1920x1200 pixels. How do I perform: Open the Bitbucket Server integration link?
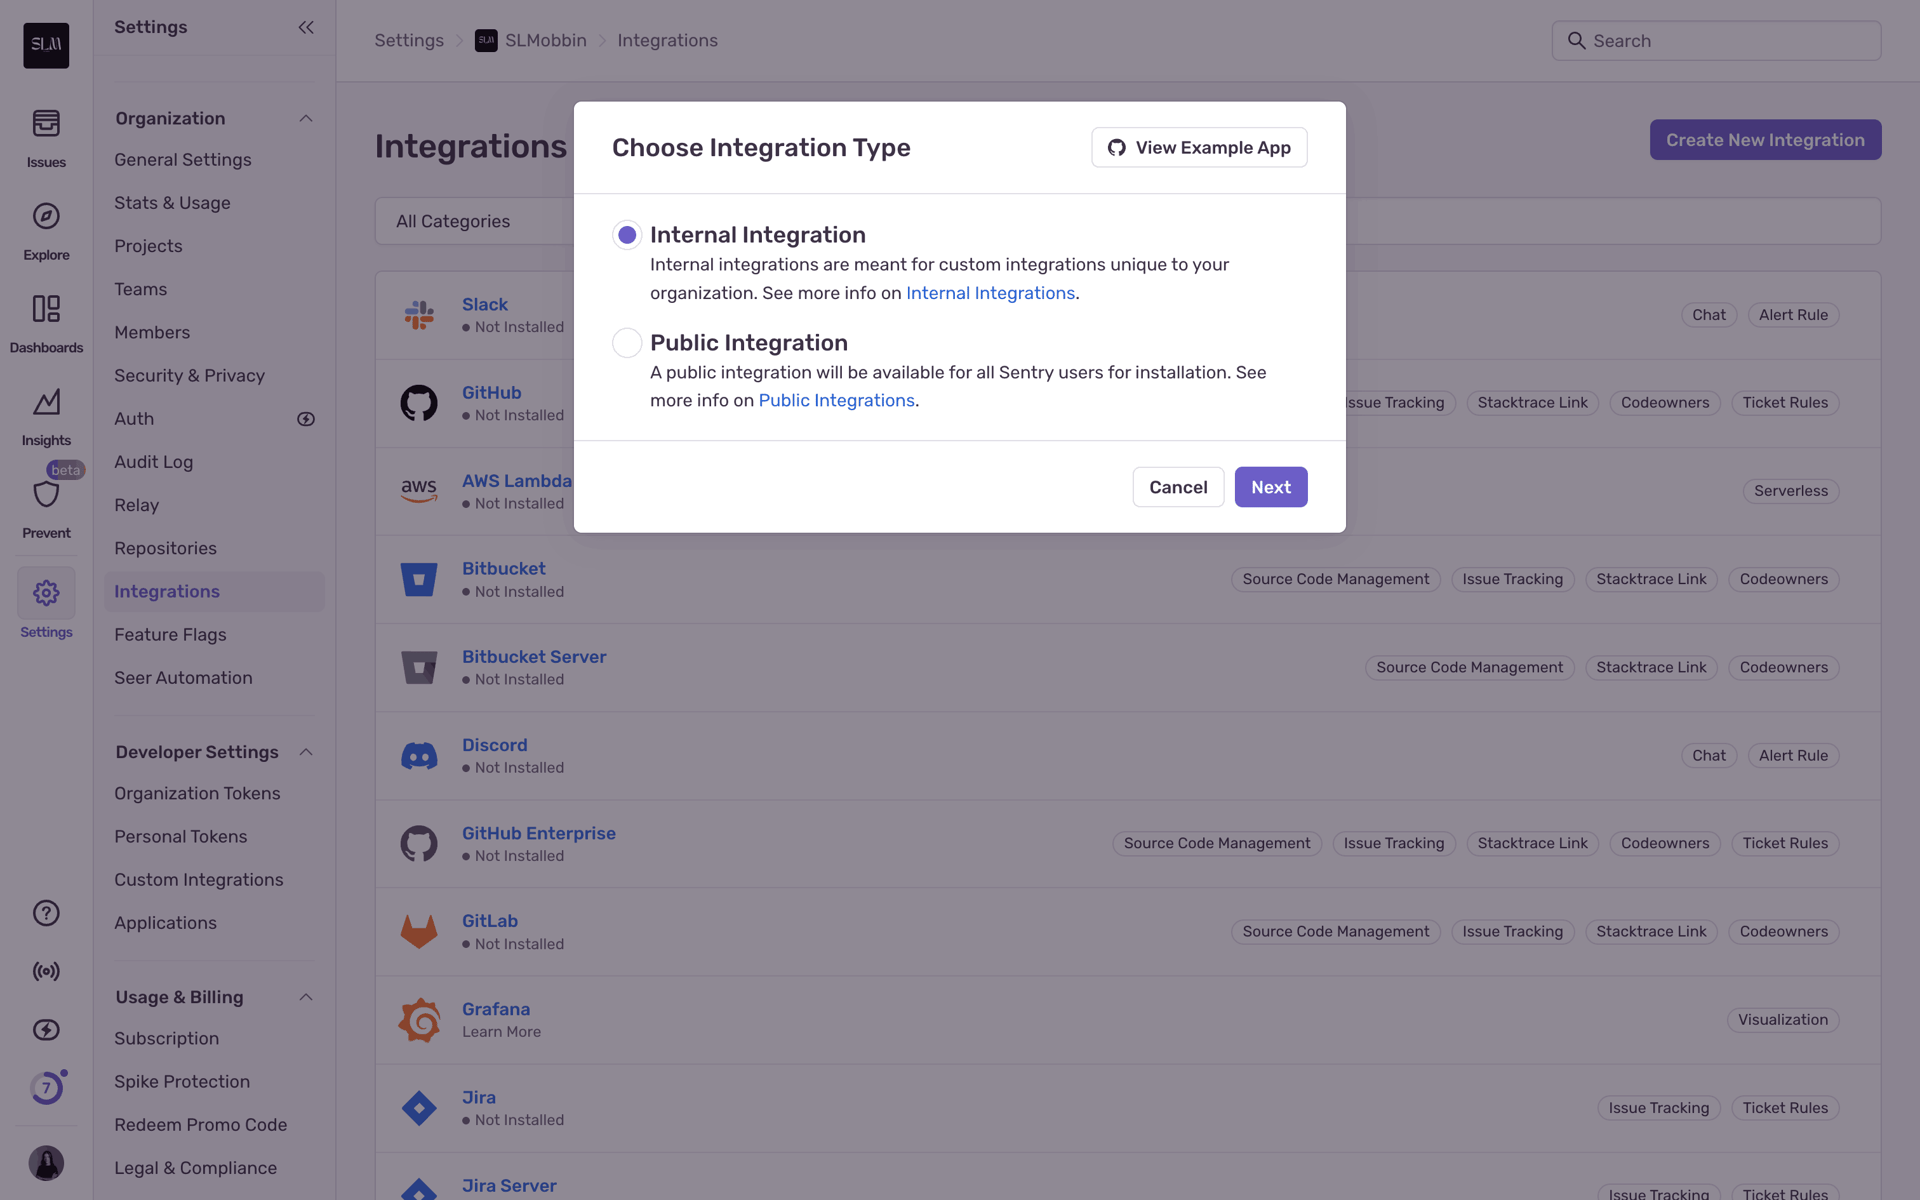(534, 657)
